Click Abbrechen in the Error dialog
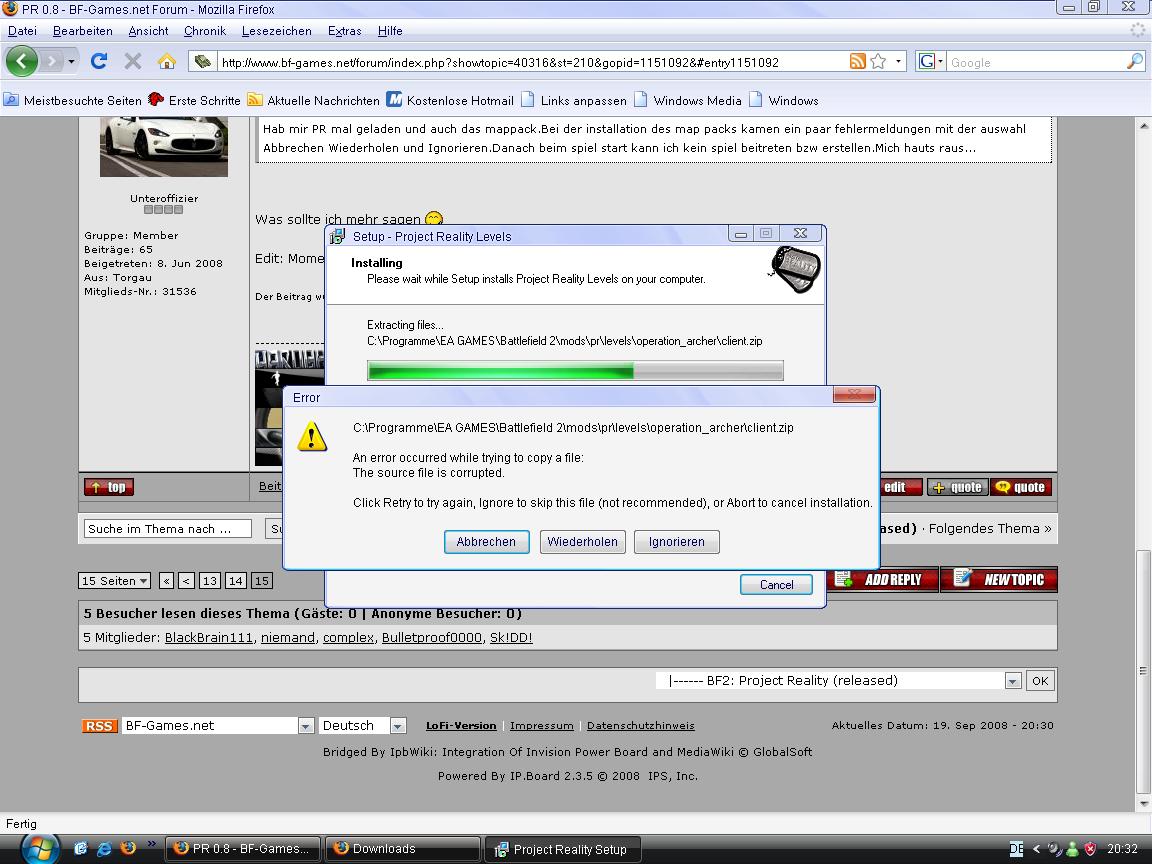This screenshot has height=864, width=1152. click(486, 541)
